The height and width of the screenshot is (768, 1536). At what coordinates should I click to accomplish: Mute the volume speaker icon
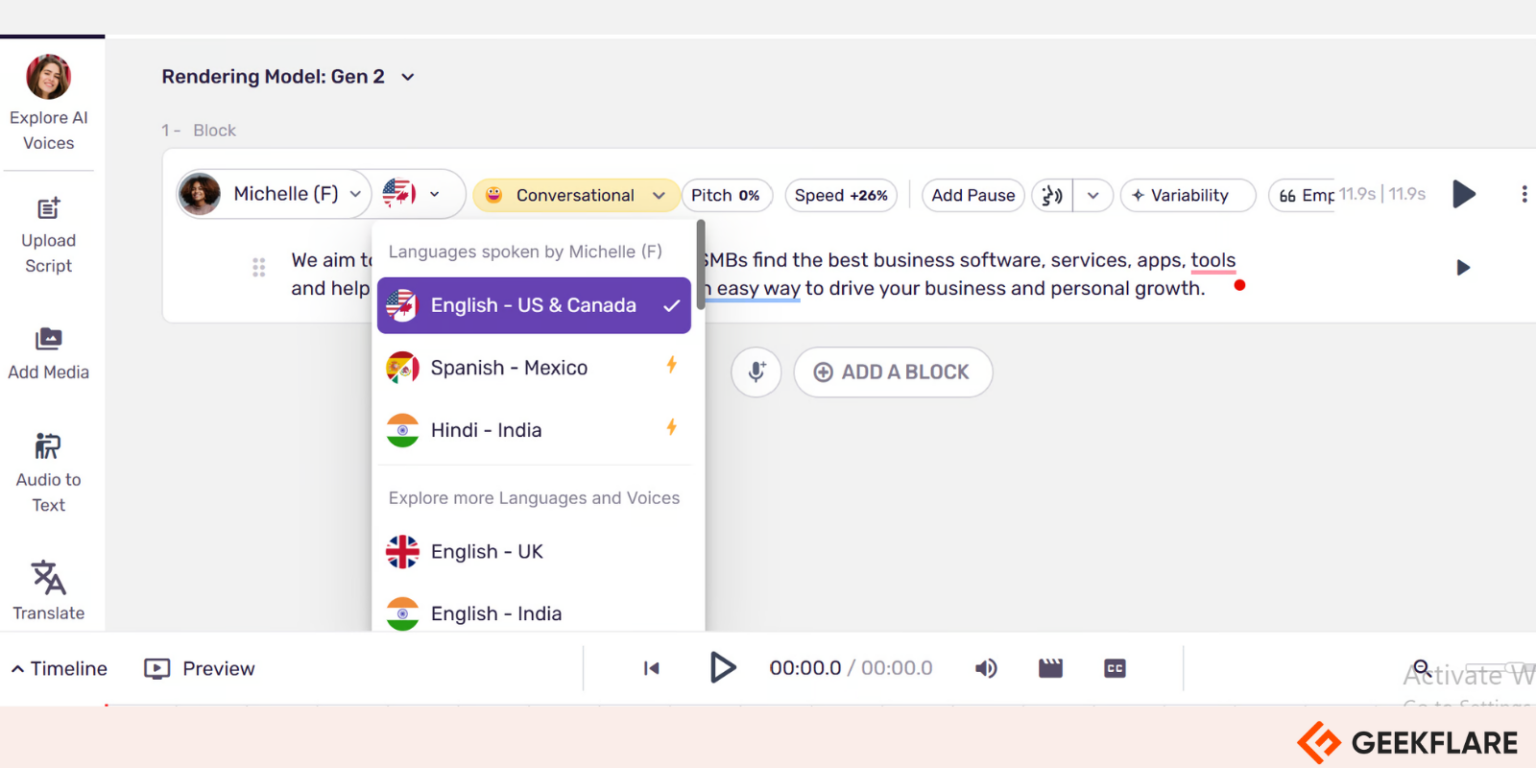(986, 669)
